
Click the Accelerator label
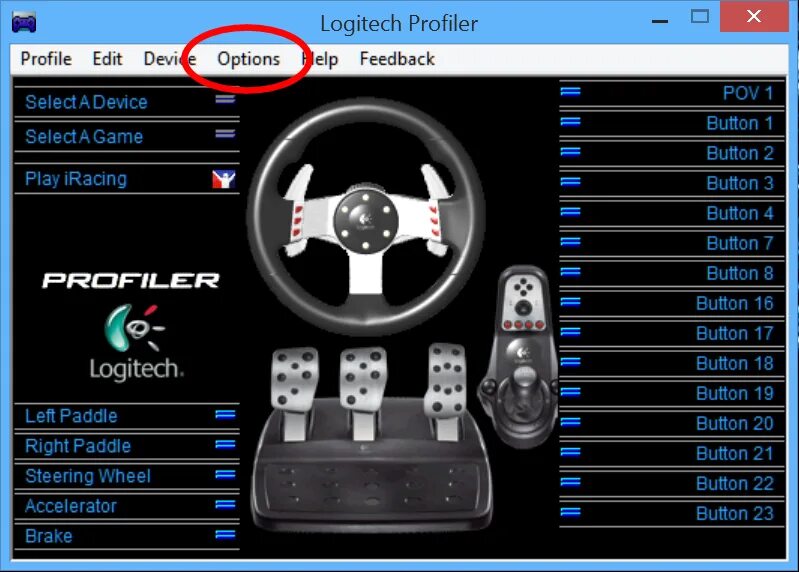tap(71, 506)
